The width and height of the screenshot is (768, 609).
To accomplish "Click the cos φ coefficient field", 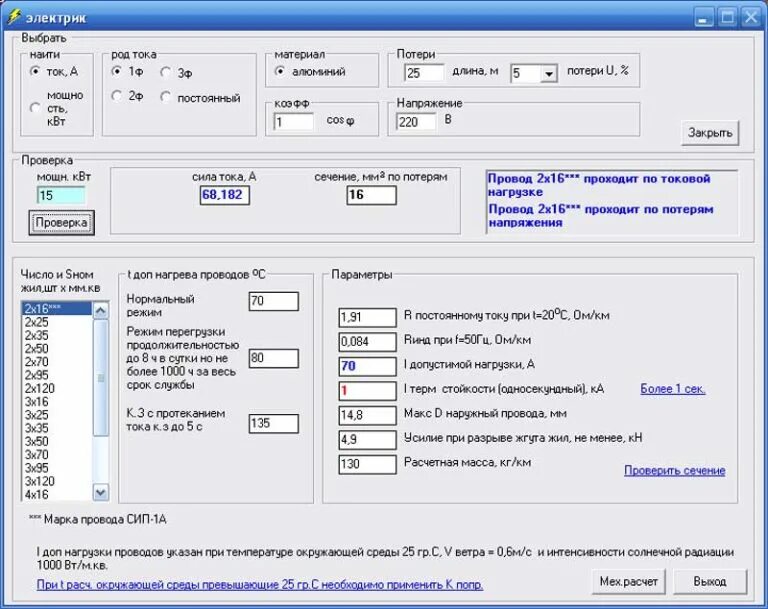I will tap(293, 122).
